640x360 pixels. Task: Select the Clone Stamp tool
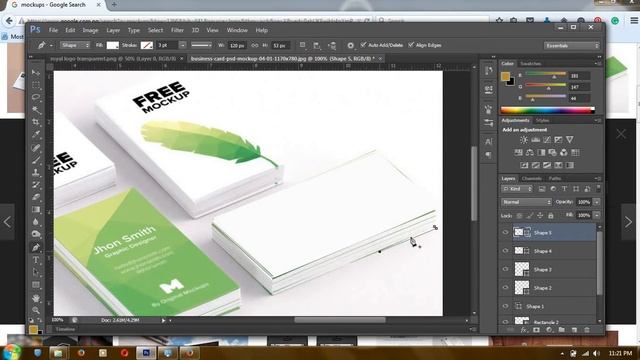click(x=36, y=172)
